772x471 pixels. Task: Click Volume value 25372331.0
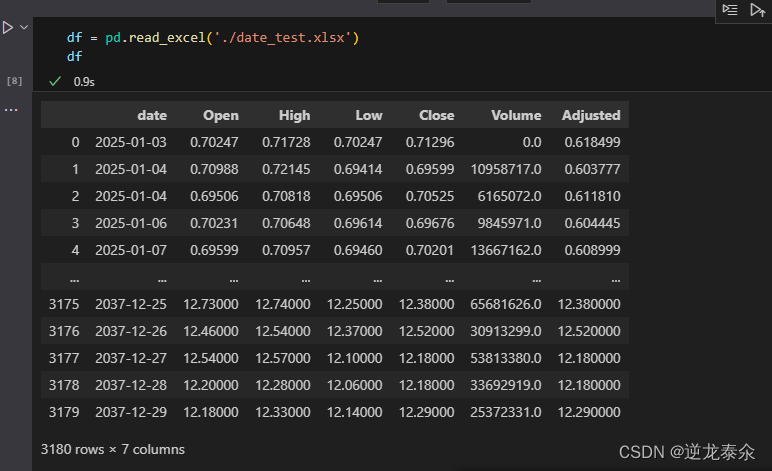click(506, 412)
